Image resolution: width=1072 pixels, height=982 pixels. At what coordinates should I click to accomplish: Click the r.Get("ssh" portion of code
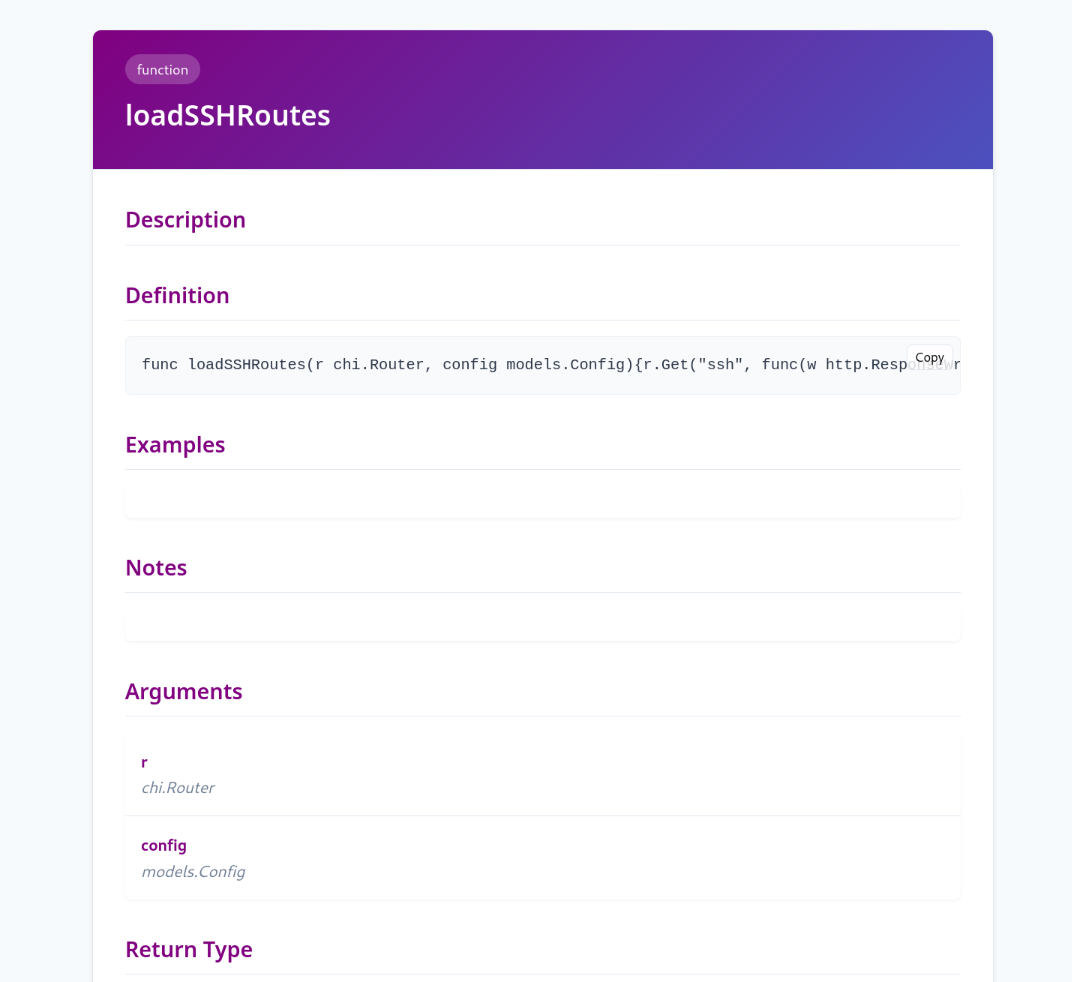click(x=693, y=365)
